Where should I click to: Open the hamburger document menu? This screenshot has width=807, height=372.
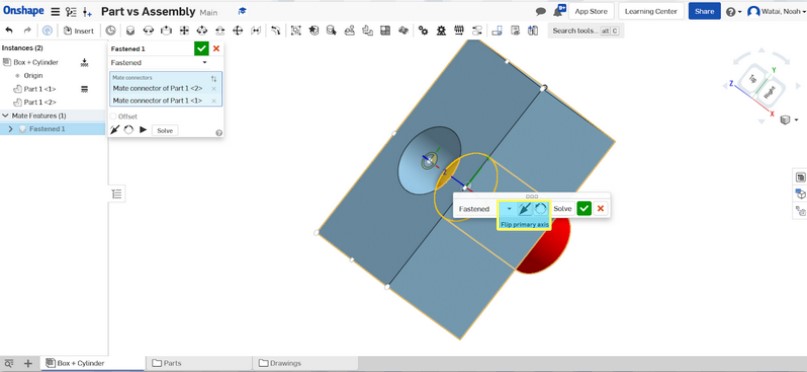[x=55, y=11]
